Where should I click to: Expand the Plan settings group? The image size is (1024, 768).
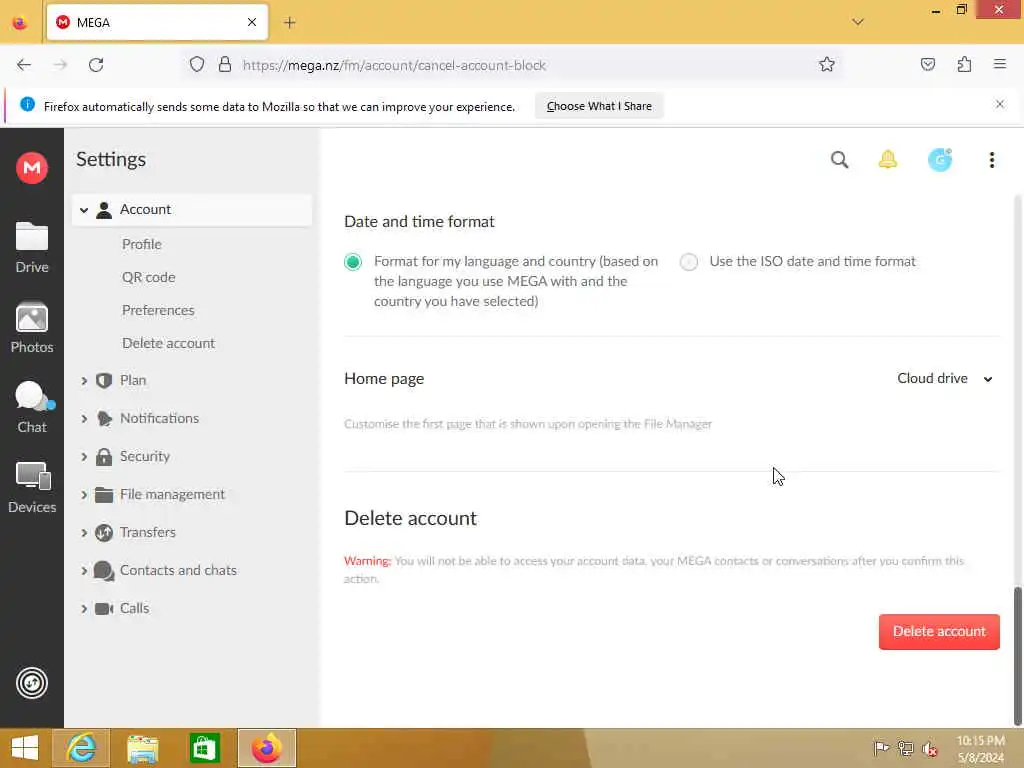pos(84,381)
